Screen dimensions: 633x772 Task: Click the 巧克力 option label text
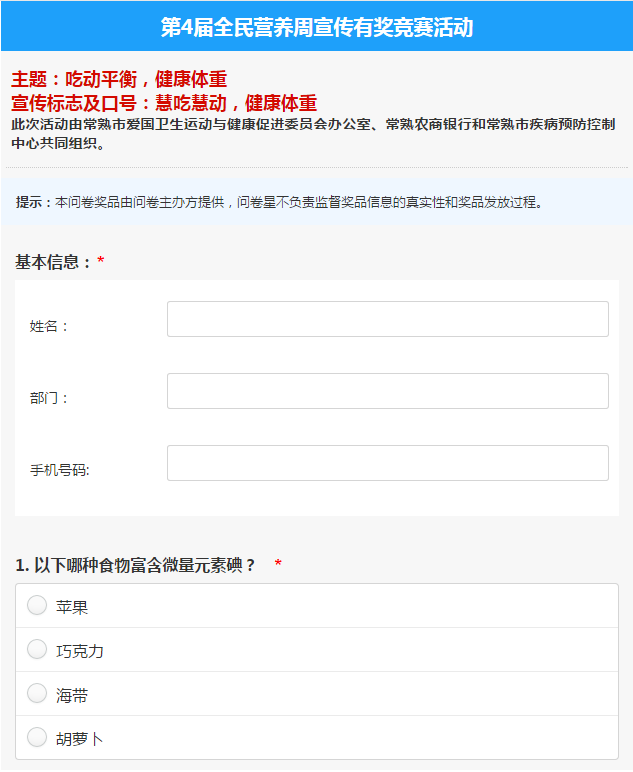[80, 651]
